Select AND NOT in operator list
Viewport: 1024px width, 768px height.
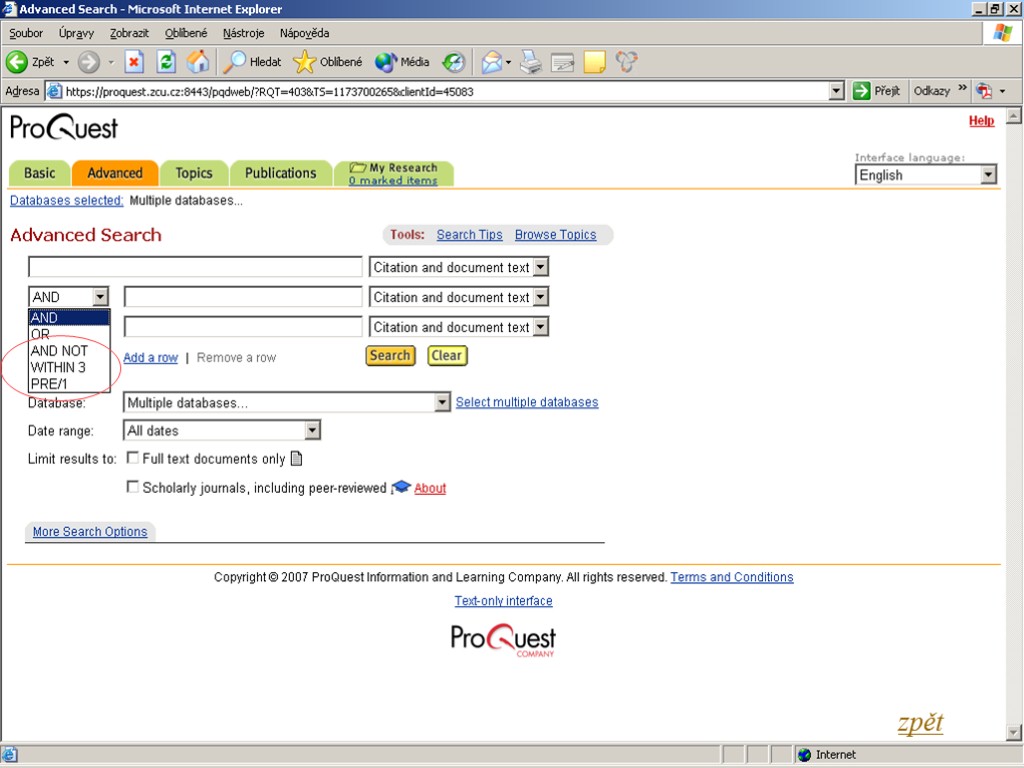(69, 351)
